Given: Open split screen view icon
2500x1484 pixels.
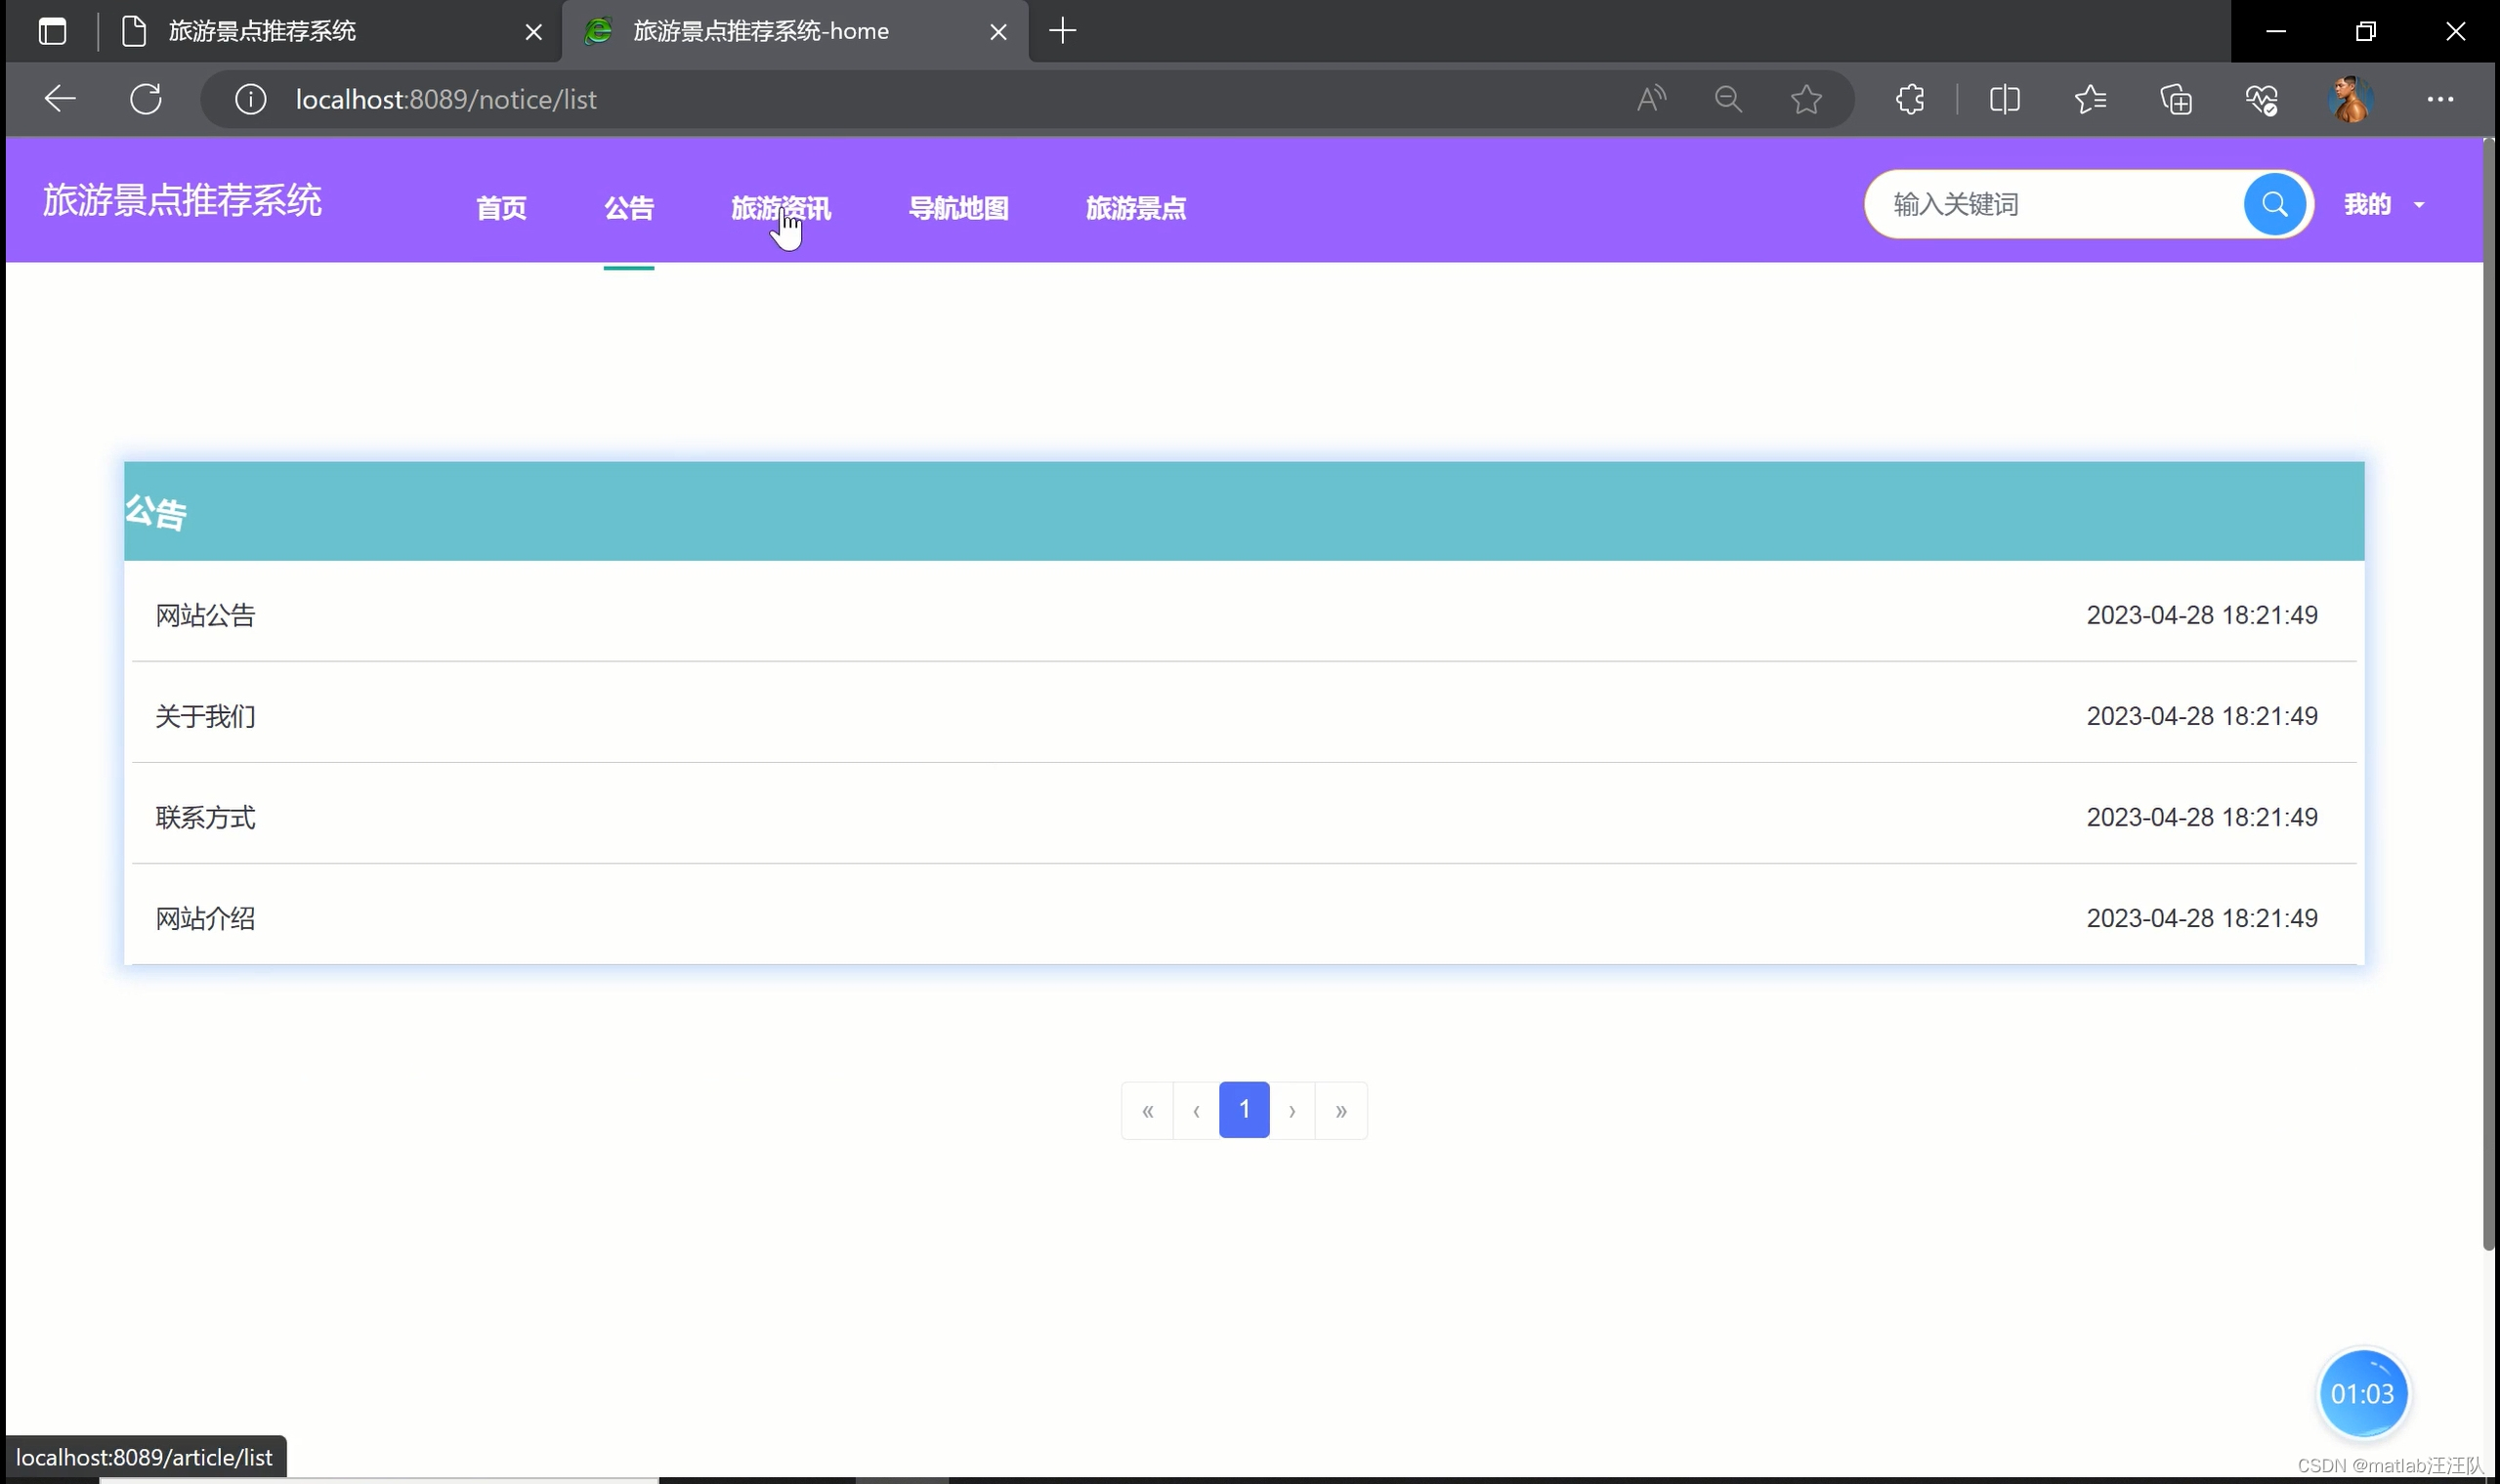Looking at the screenshot, I should 2004,99.
